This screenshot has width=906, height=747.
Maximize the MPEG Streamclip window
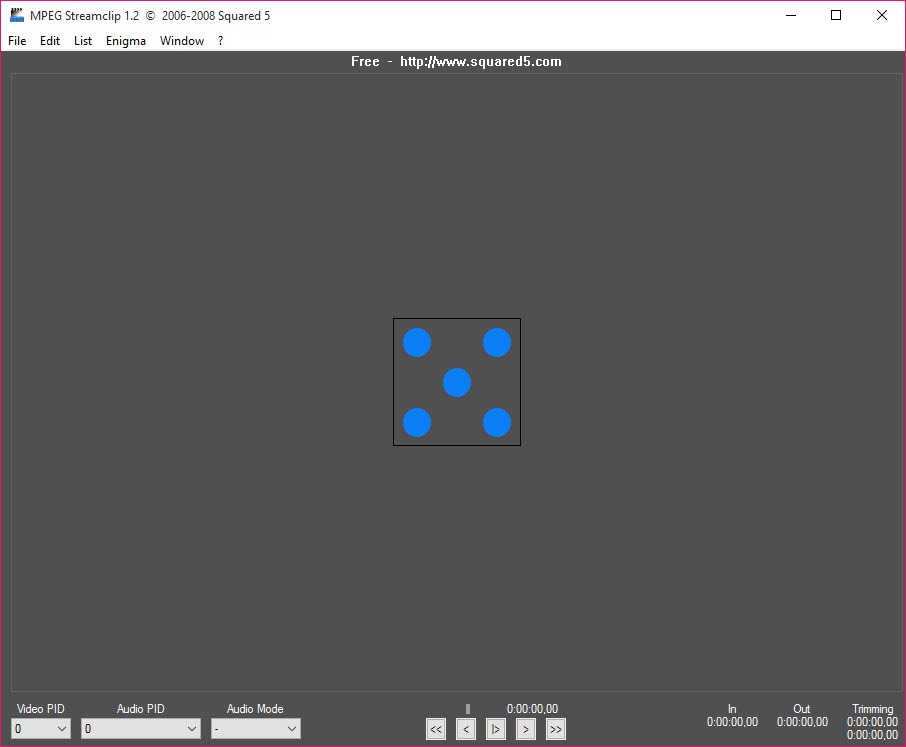pos(836,15)
